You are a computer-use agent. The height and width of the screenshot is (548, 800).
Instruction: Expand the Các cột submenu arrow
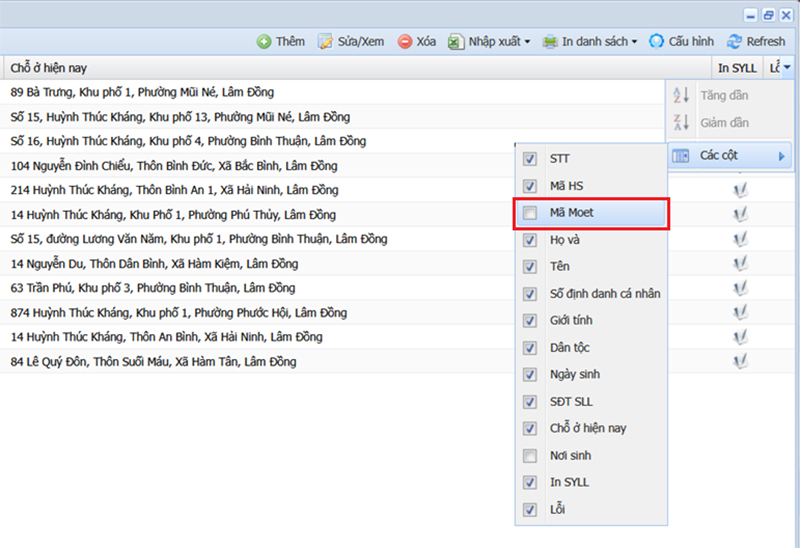pos(782,157)
